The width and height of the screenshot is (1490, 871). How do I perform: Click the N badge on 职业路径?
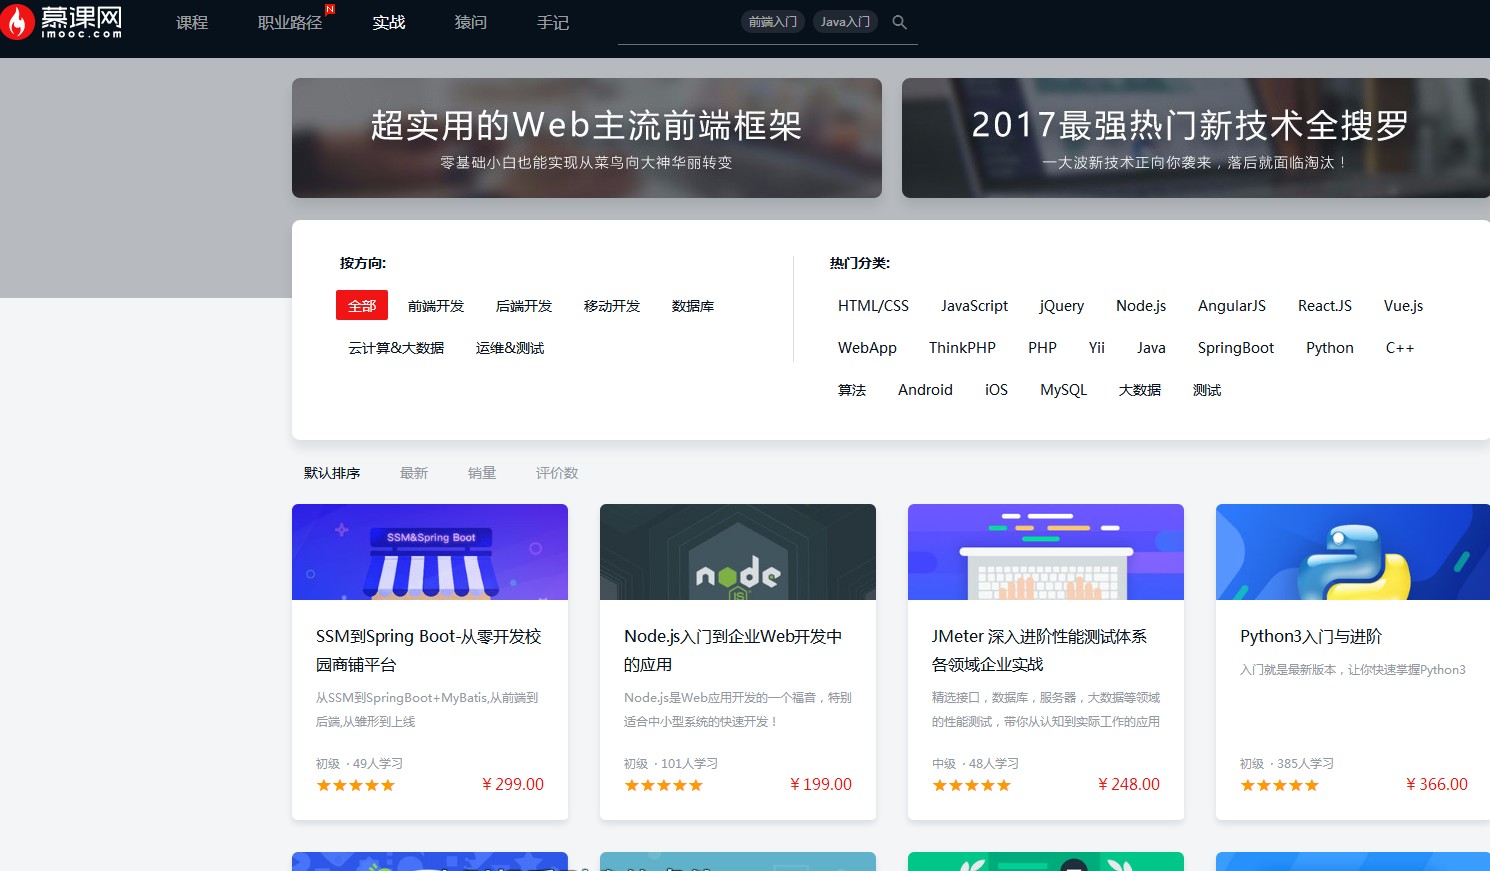(329, 9)
